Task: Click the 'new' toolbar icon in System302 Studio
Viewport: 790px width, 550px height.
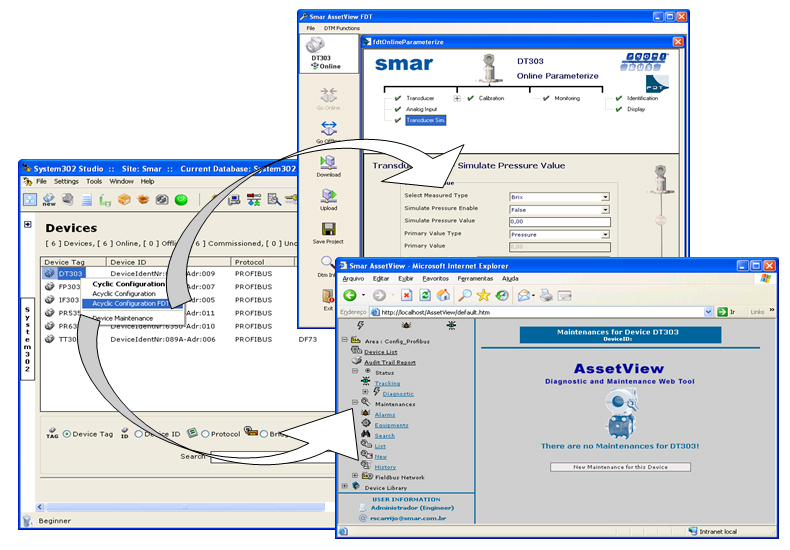Action: click(49, 199)
